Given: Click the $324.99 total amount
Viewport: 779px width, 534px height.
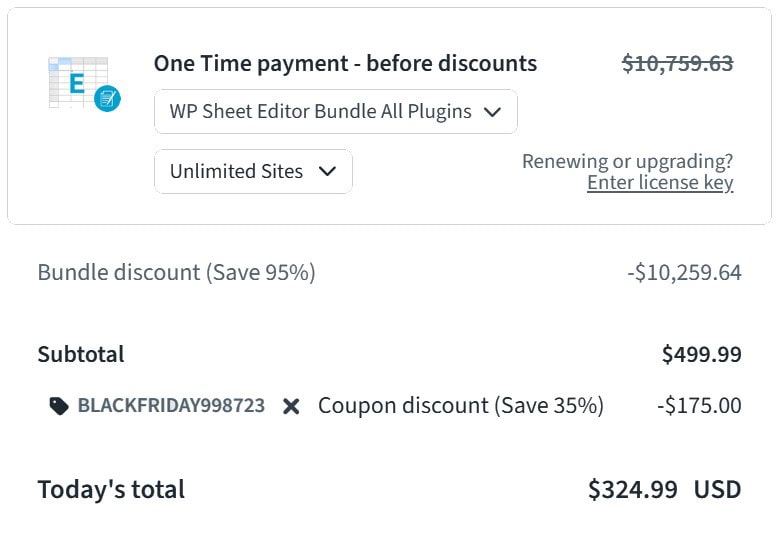Looking at the screenshot, I should [x=632, y=490].
